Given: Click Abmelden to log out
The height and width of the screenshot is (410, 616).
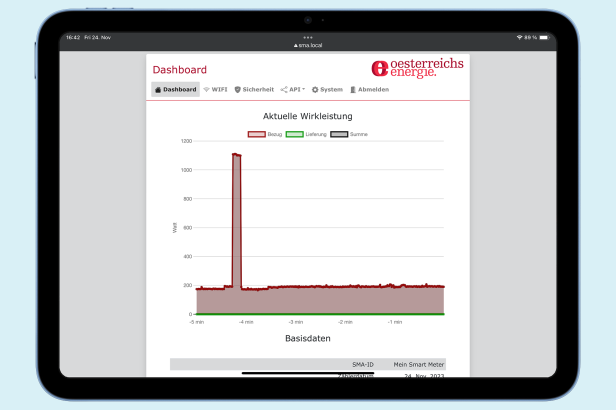Looking at the screenshot, I should pos(369,90).
